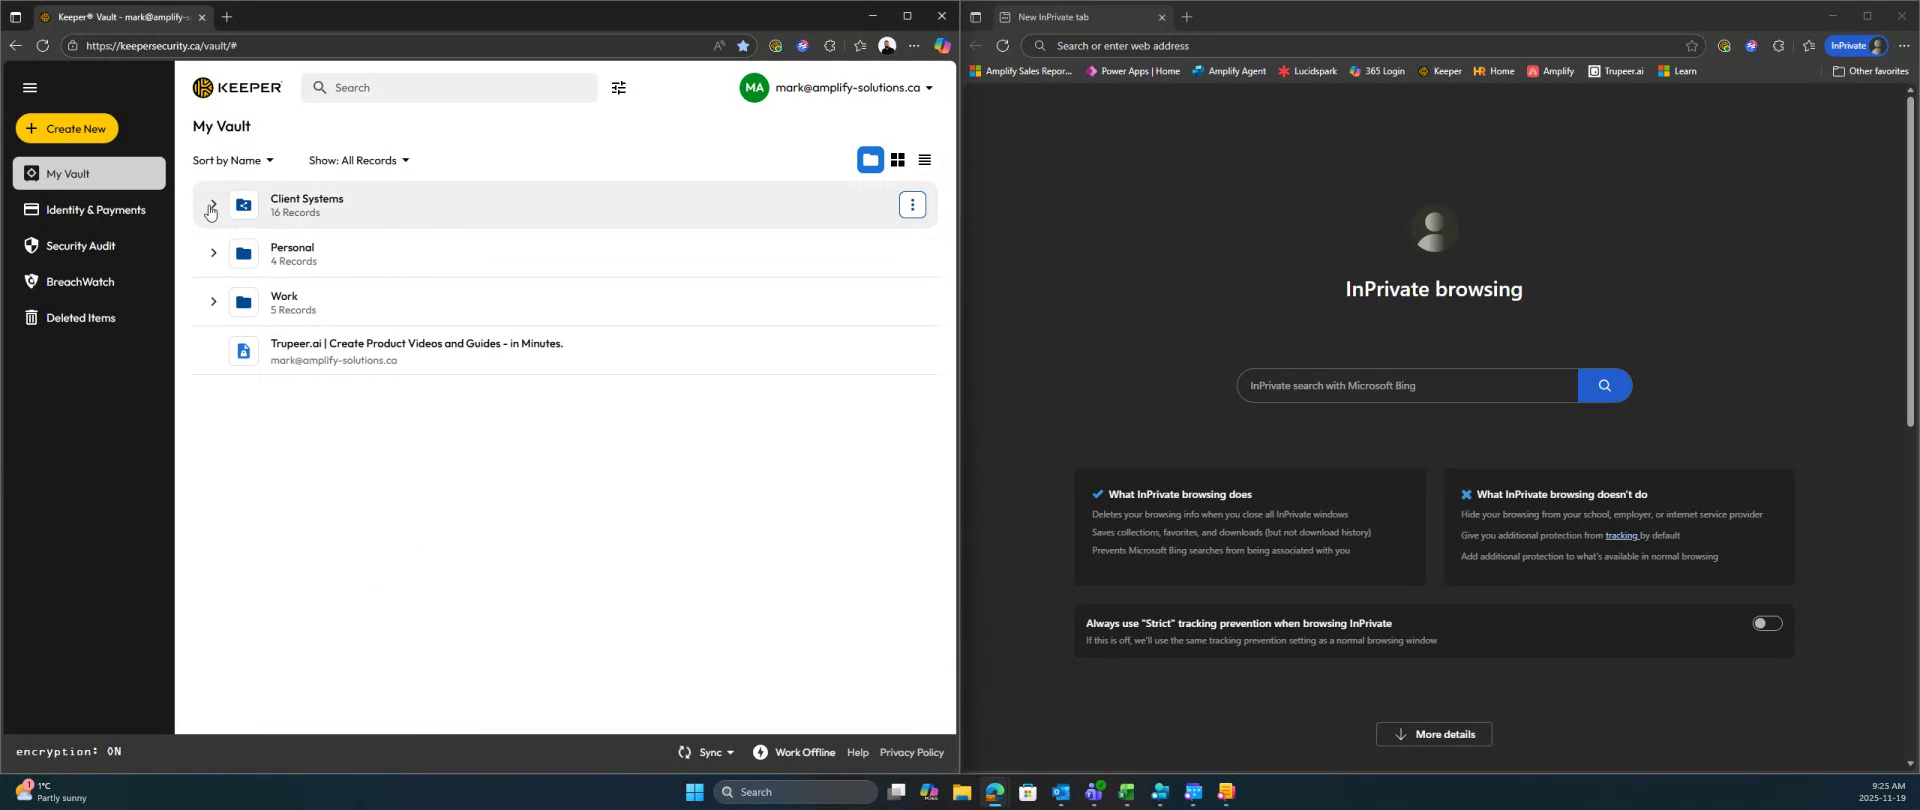
Task: Select My Vault in sidebar
Action: click(89, 173)
